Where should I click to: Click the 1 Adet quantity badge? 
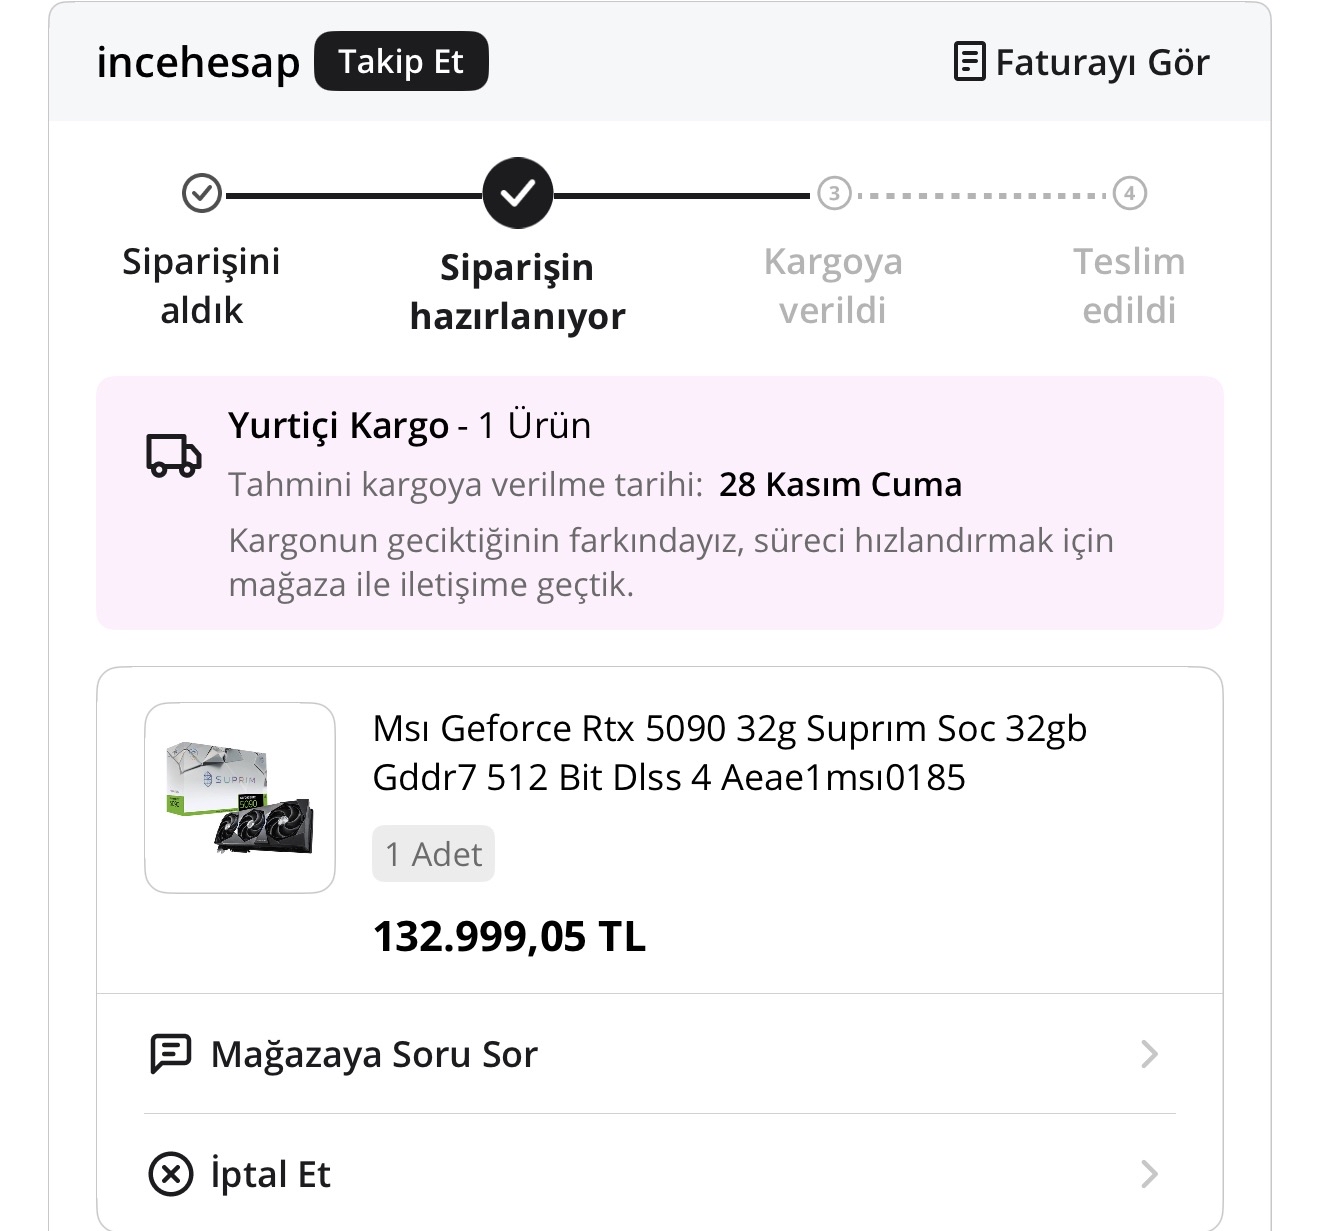click(433, 854)
